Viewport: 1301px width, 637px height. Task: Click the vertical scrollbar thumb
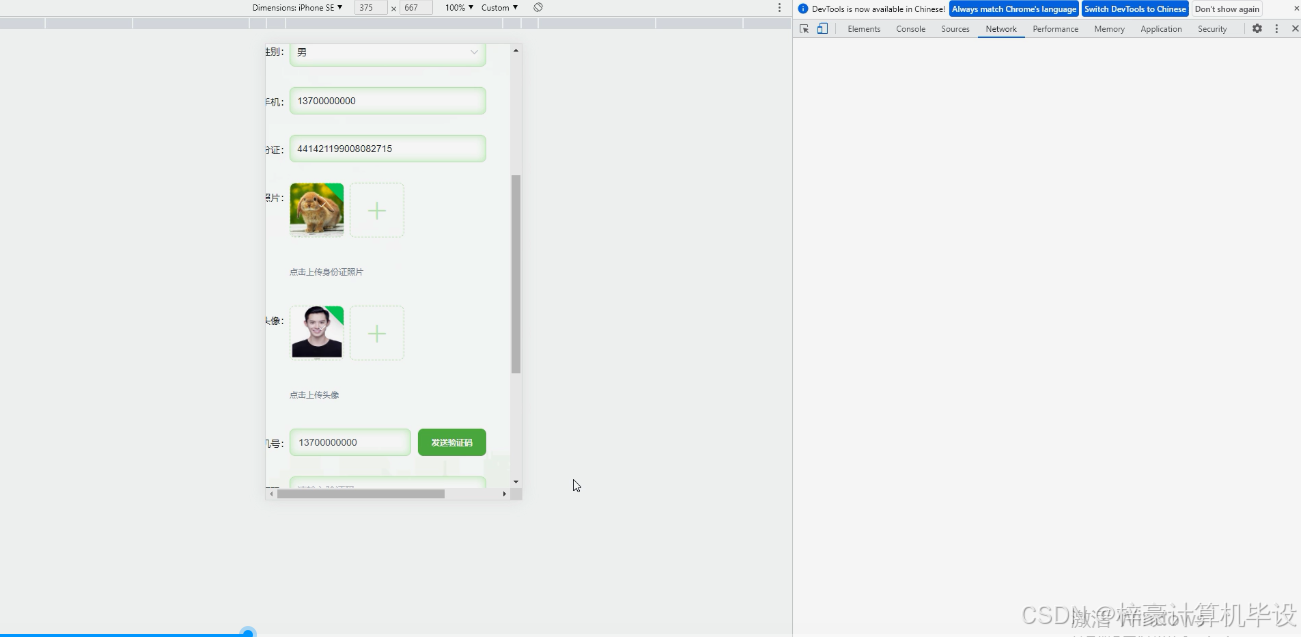click(x=516, y=274)
